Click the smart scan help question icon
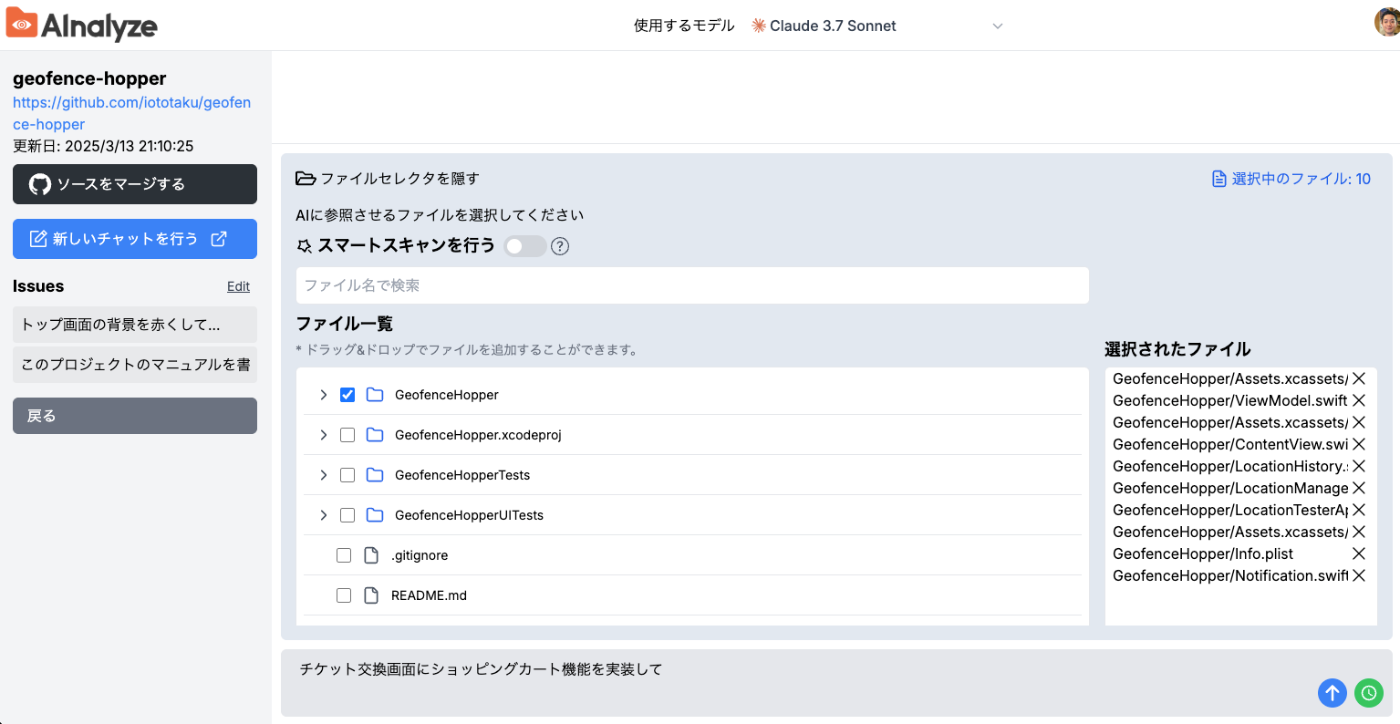 (560, 246)
